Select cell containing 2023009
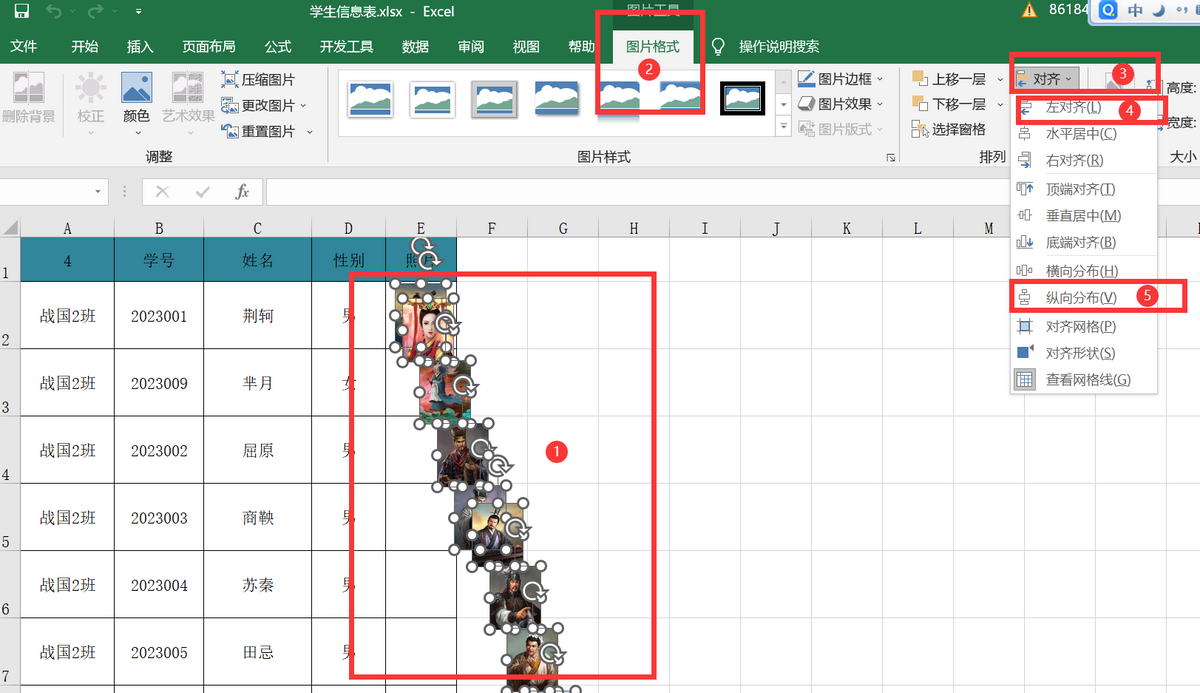Viewport: 1200px width, 693px height. 159,383
